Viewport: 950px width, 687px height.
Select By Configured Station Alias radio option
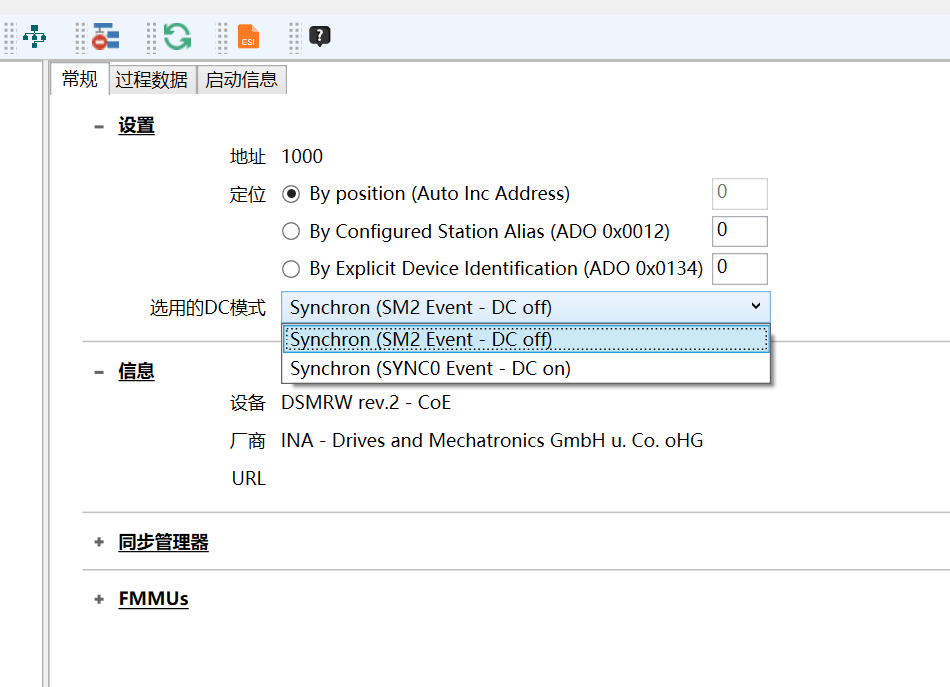(291, 232)
